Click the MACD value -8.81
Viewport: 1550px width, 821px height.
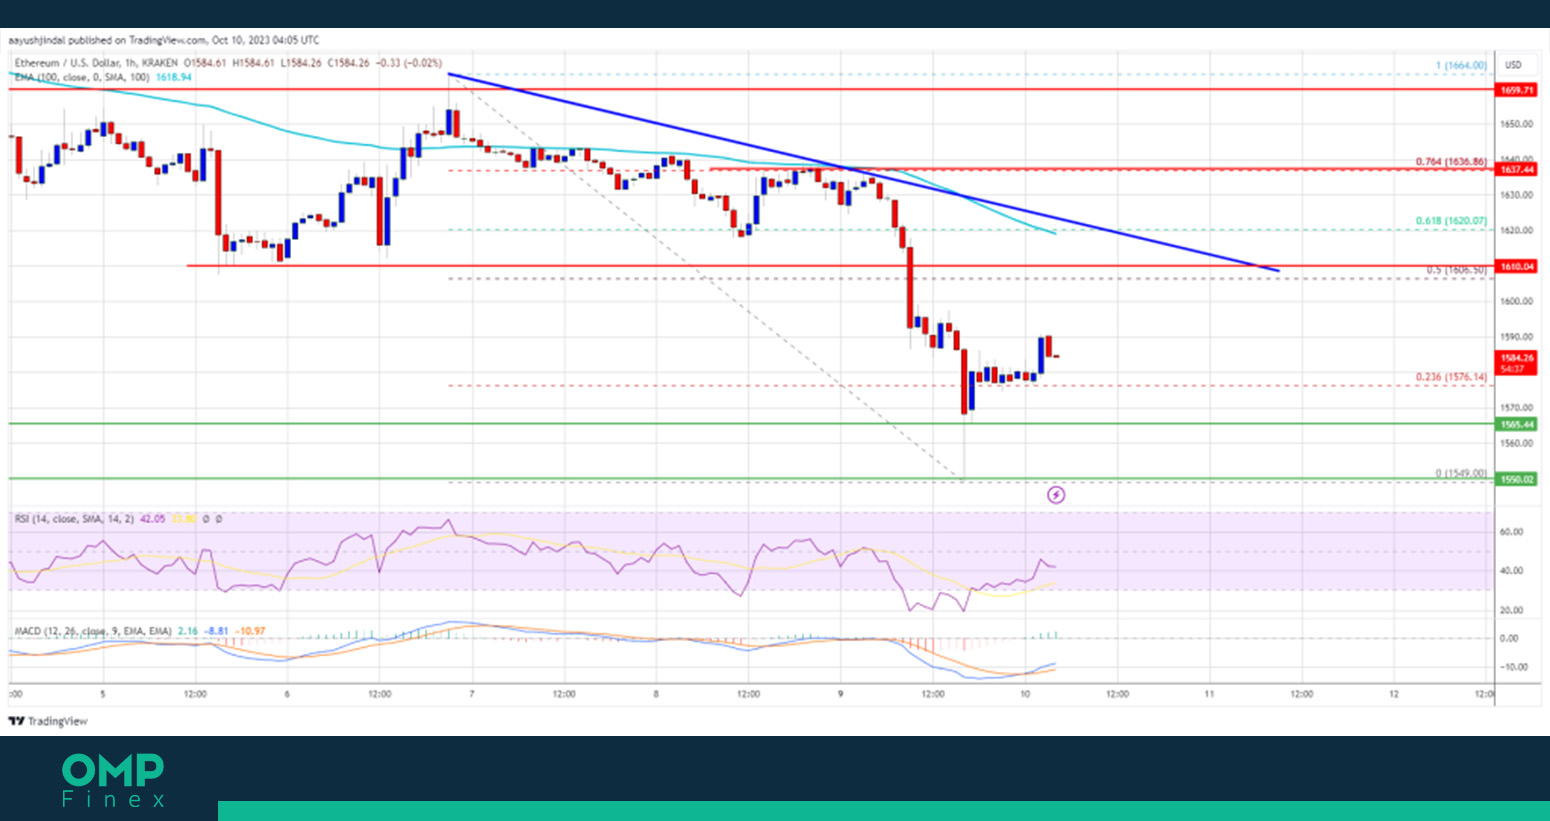click(217, 631)
